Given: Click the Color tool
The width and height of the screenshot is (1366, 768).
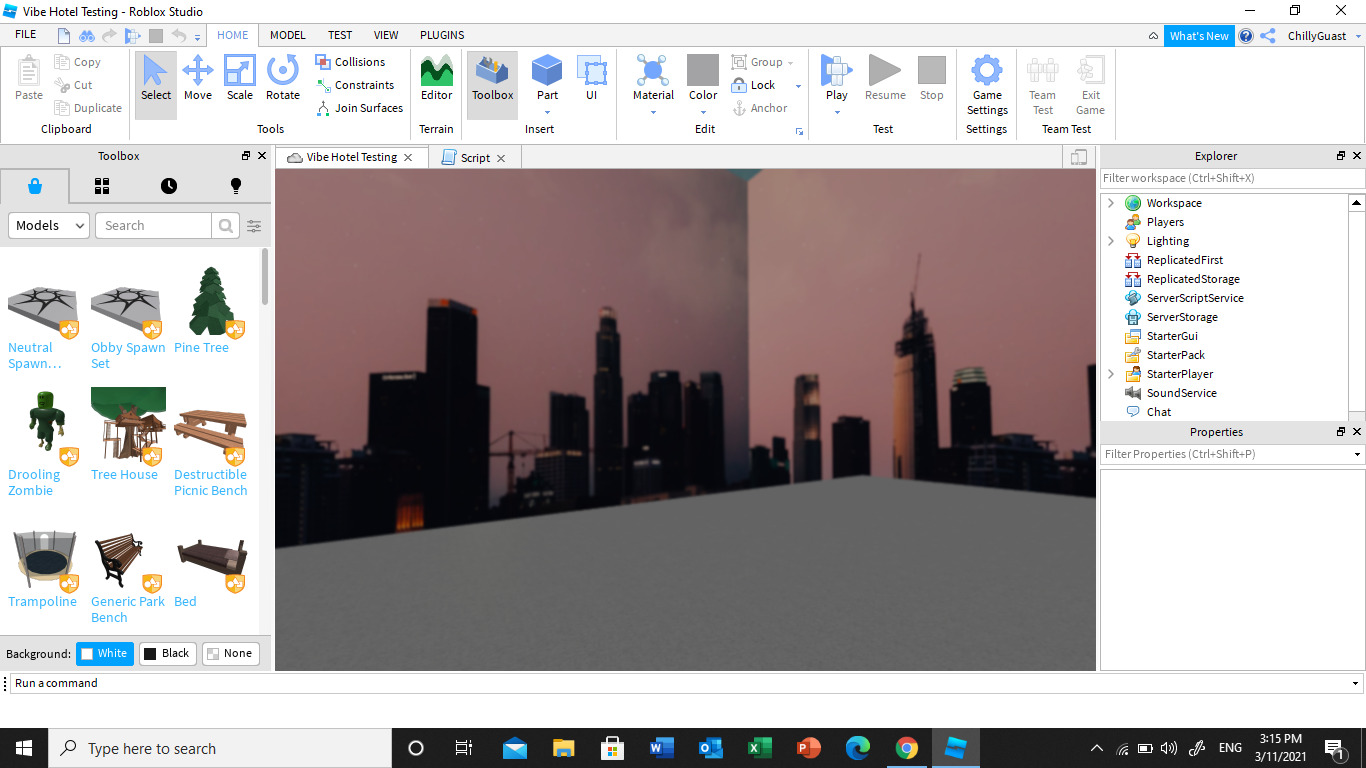Looking at the screenshot, I should 703,78.
